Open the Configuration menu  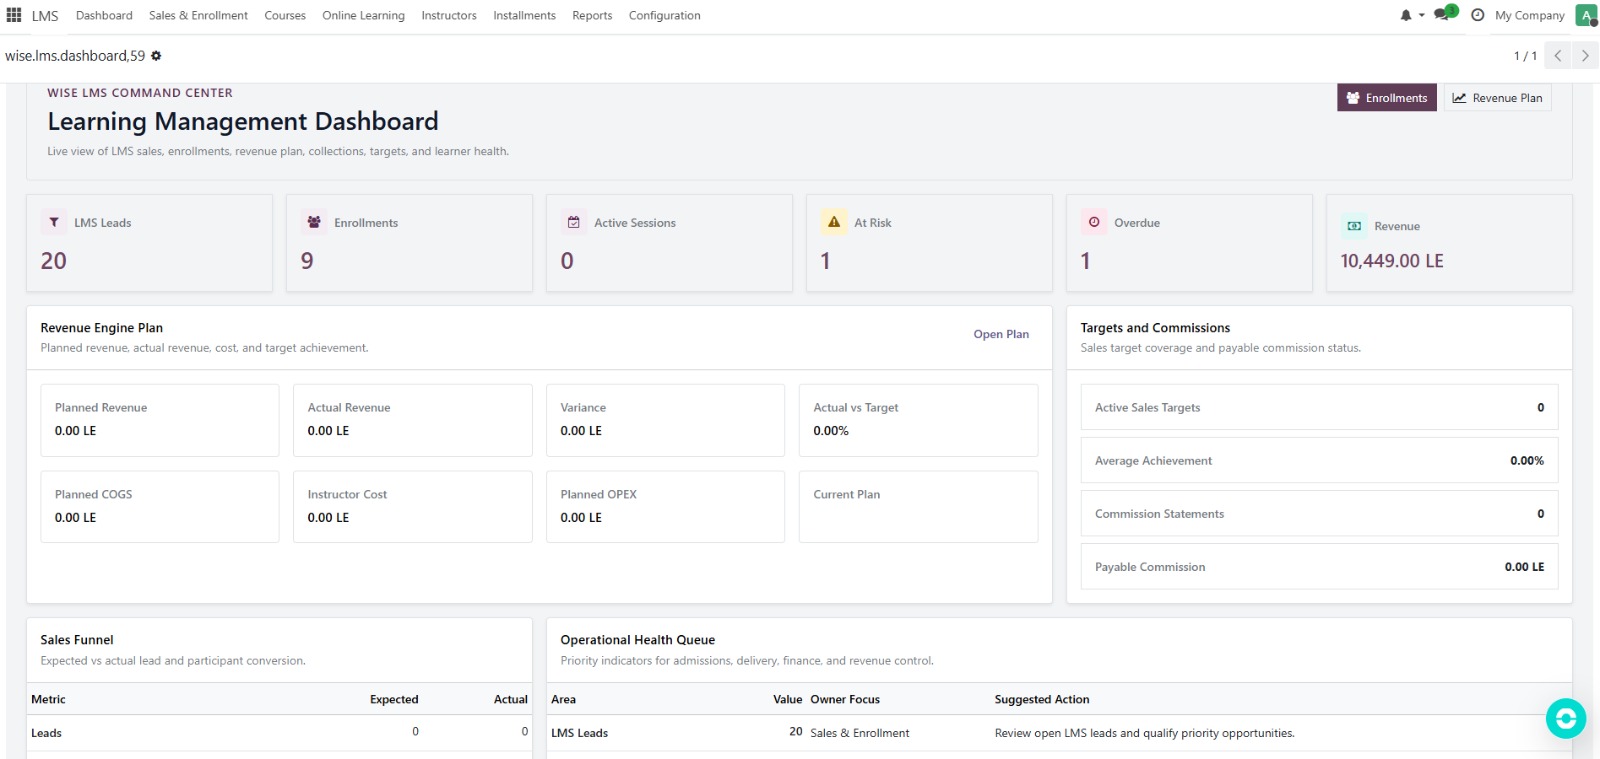[x=664, y=15]
